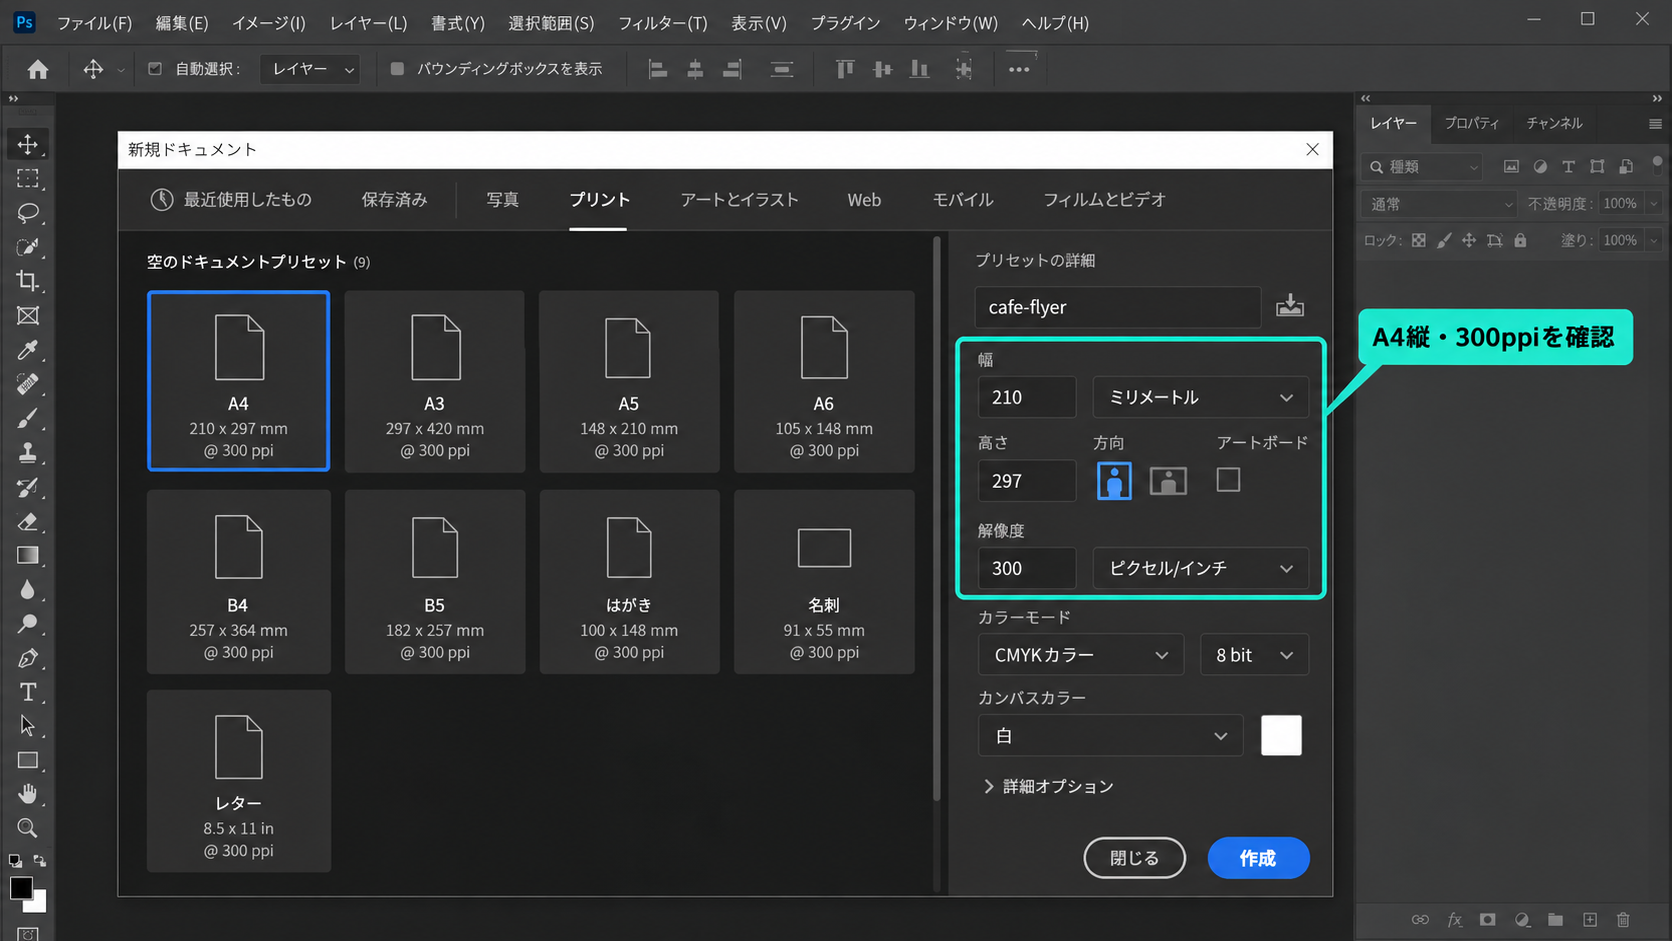The image size is (1672, 941).
Task: Select the Move tool in the toolbar
Action: 28,145
